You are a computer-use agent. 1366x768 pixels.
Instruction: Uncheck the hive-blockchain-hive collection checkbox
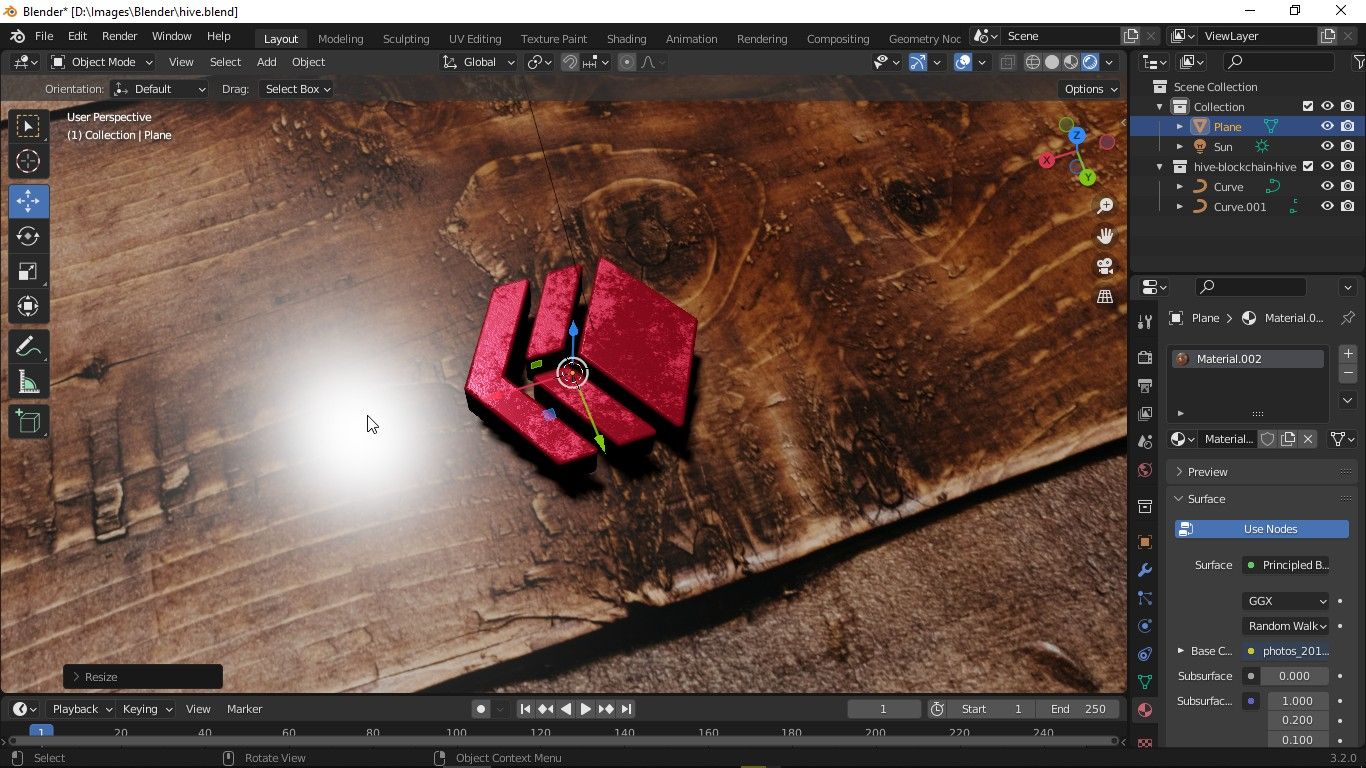(x=1308, y=167)
